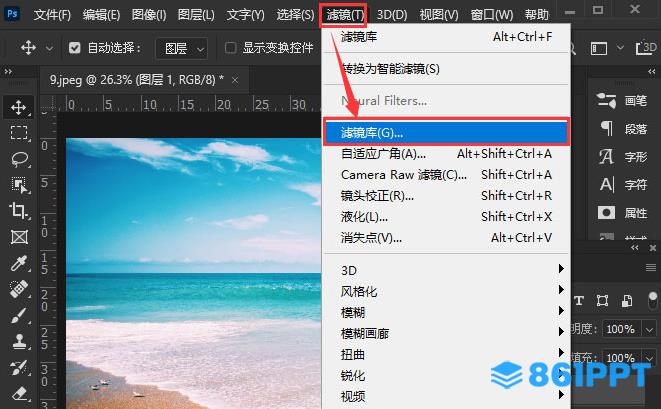Image resolution: width=661 pixels, height=409 pixels.
Task: Select the Lasso tool
Action: tap(19, 159)
